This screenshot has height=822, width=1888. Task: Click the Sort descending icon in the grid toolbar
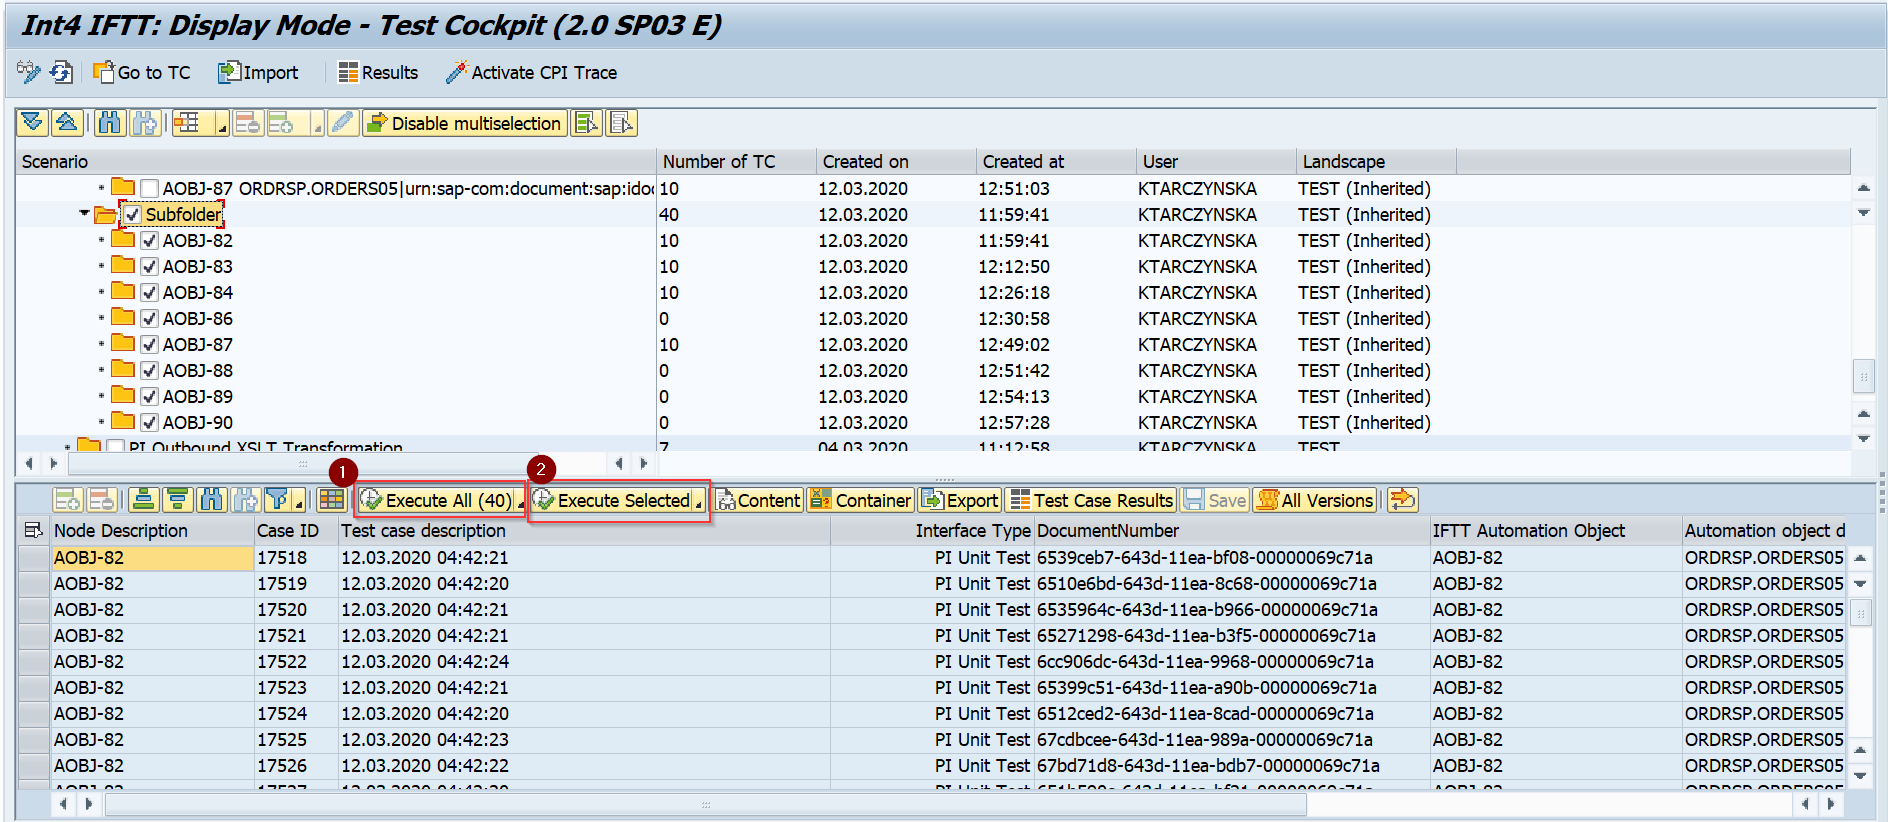click(178, 500)
